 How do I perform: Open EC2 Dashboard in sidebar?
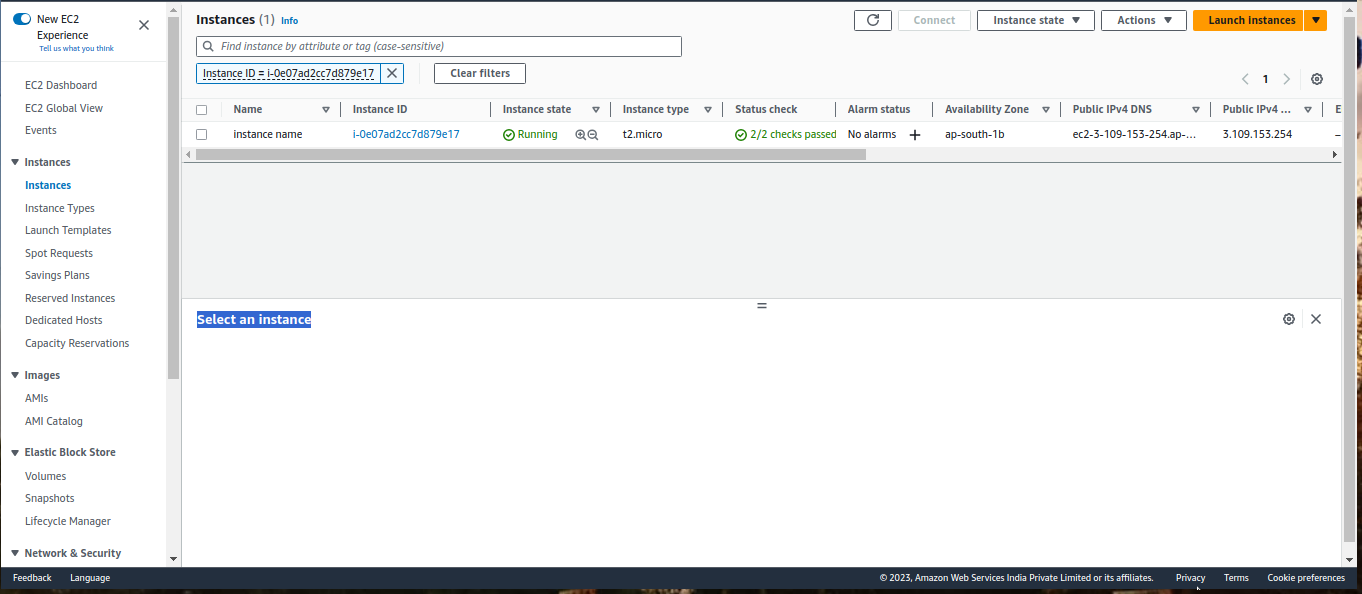click(x=61, y=85)
